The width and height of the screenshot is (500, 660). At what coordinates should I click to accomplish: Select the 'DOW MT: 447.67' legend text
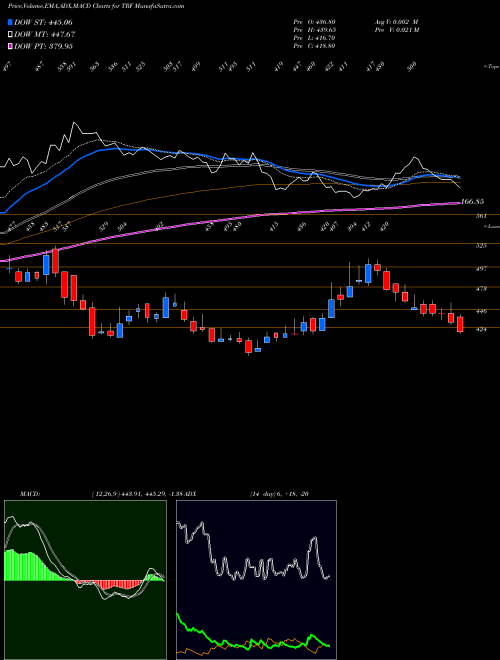click(x=44, y=34)
